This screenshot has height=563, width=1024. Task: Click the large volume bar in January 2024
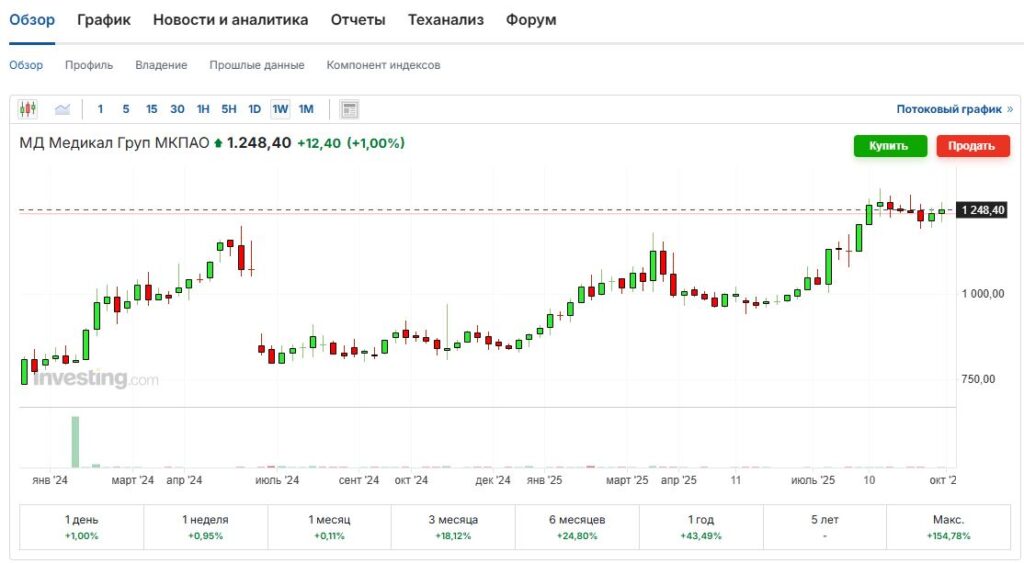pyautogui.click(x=74, y=441)
